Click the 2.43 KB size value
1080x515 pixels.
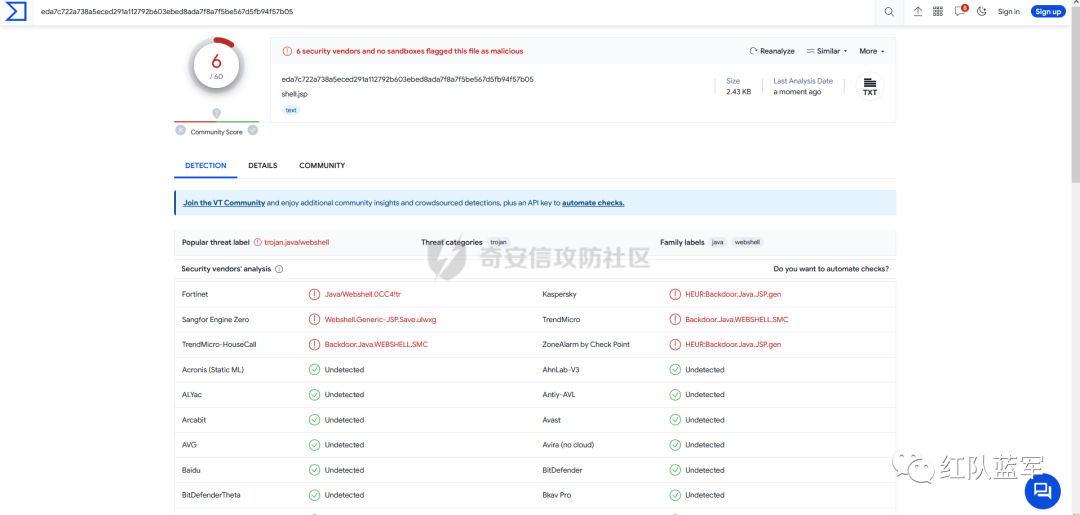738,92
